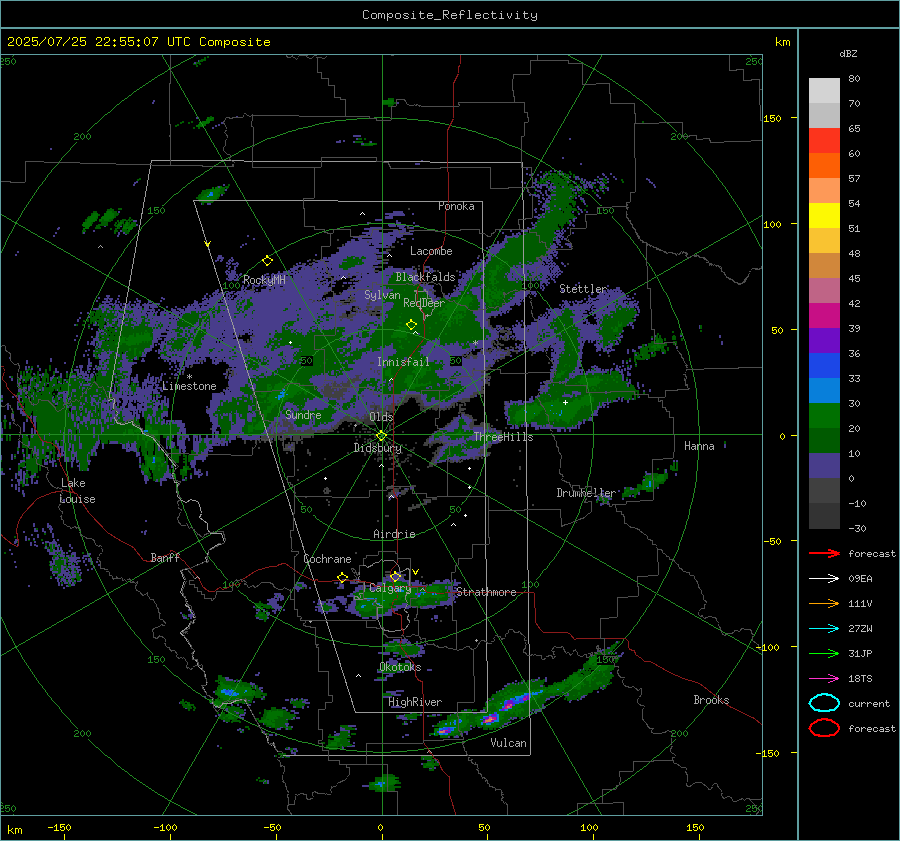Click the Brooks city label
The image size is (900, 841).
tap(711, 700)
